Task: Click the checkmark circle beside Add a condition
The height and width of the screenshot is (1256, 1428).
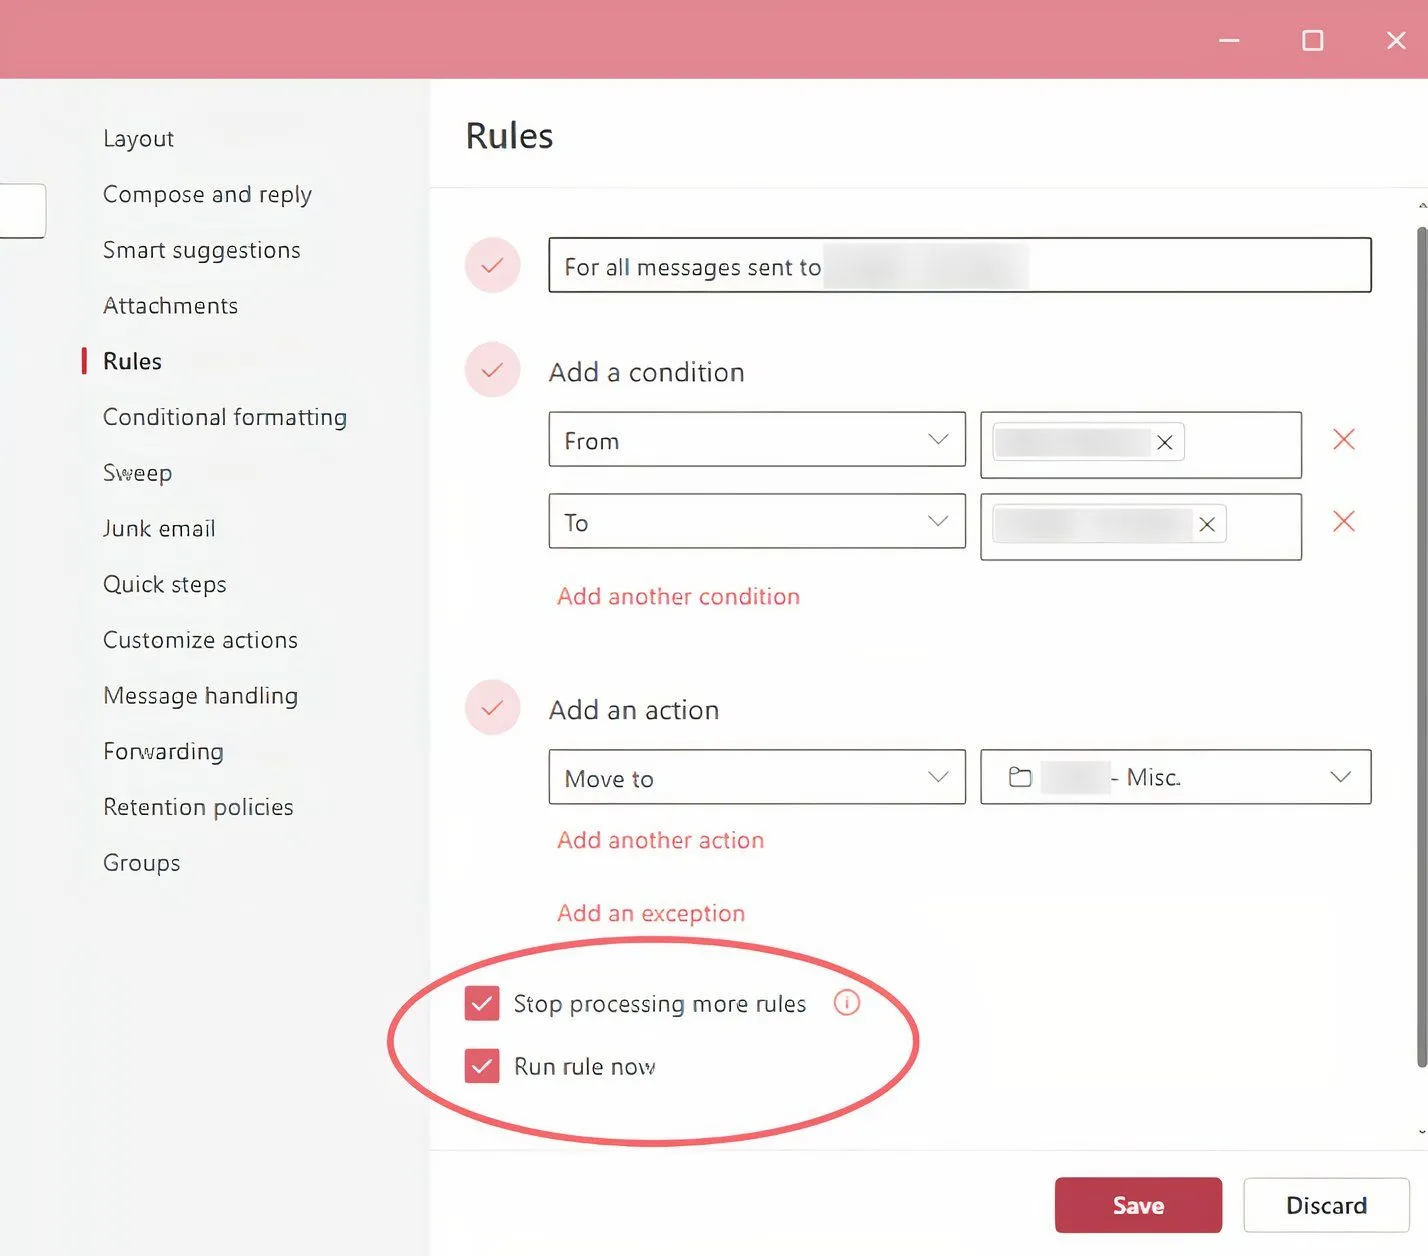Action: tap(491, 369)
